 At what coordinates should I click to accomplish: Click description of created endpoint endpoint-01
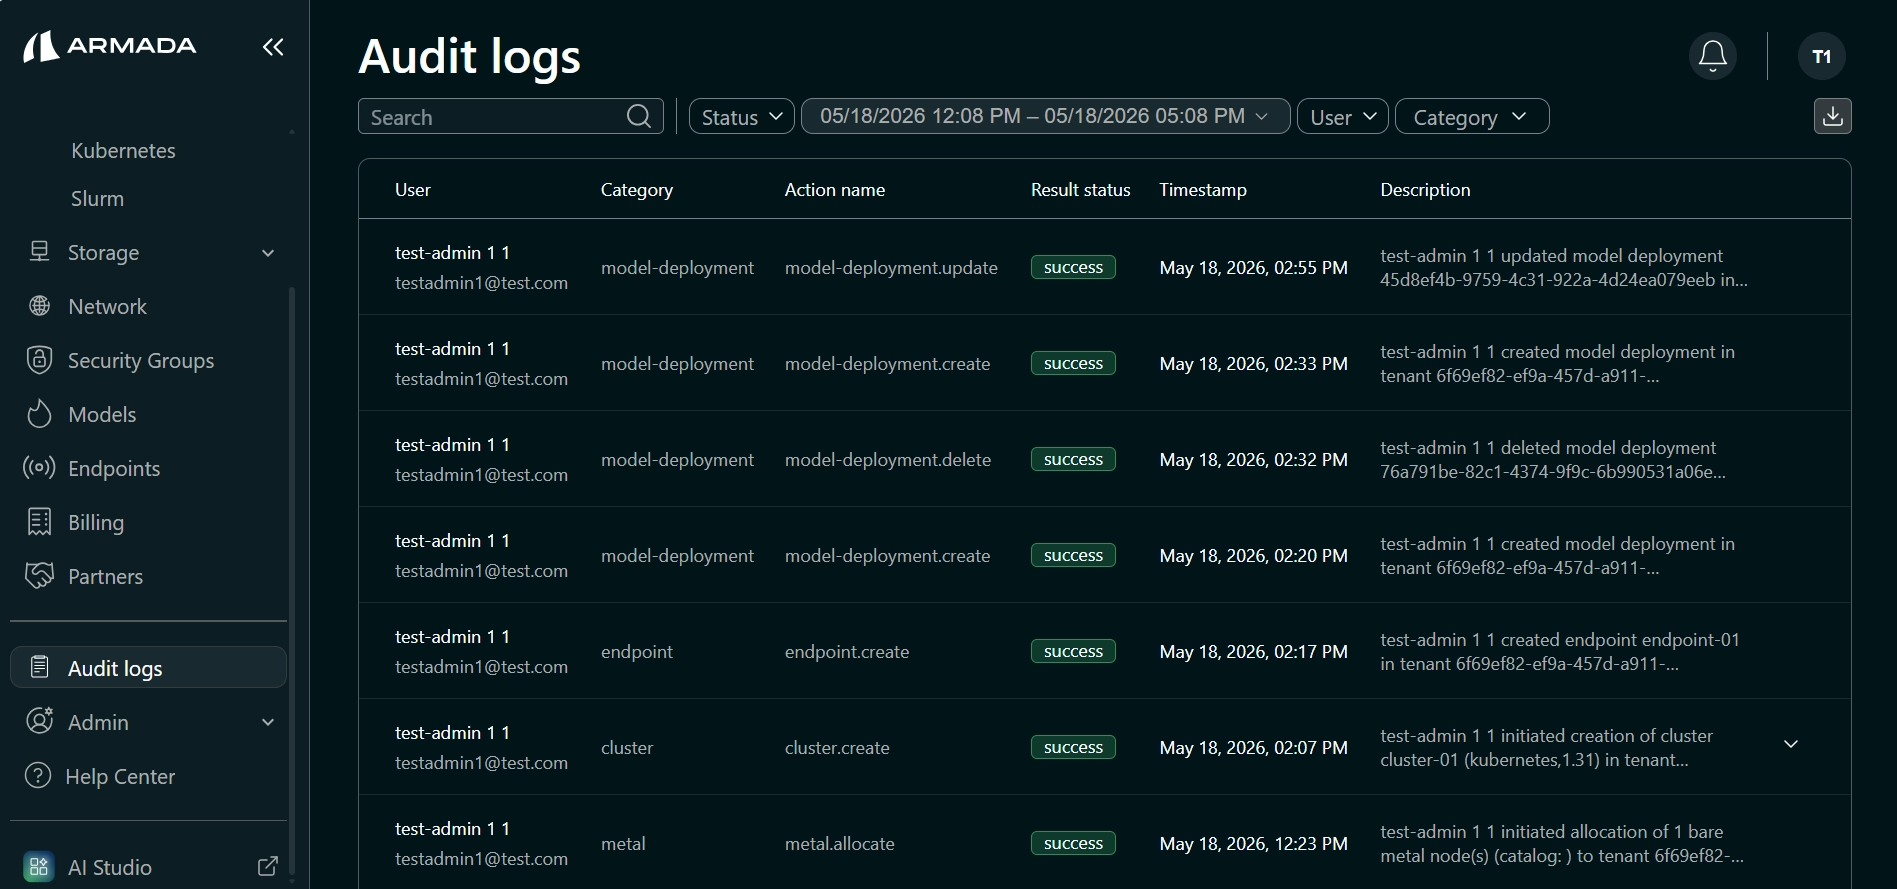tap(1560, 652)
